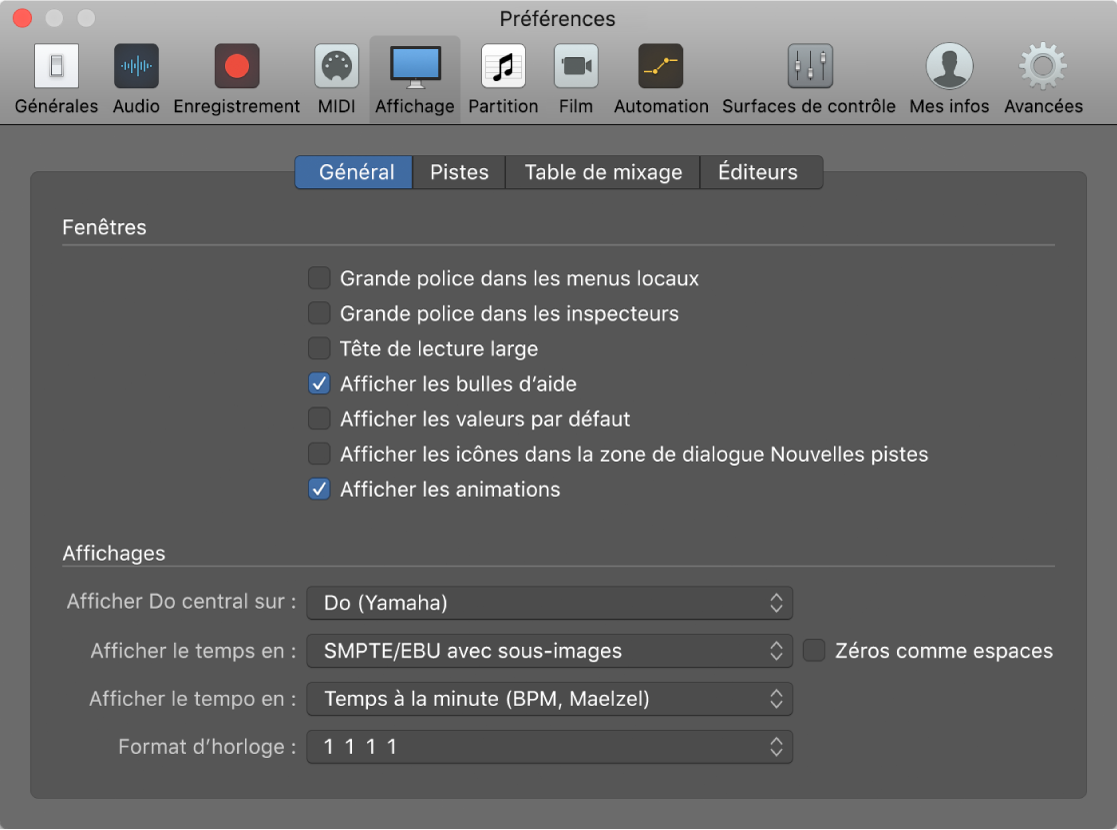
Task: Open the Format d'horloge dropdown
Action: tap(549, 747)
